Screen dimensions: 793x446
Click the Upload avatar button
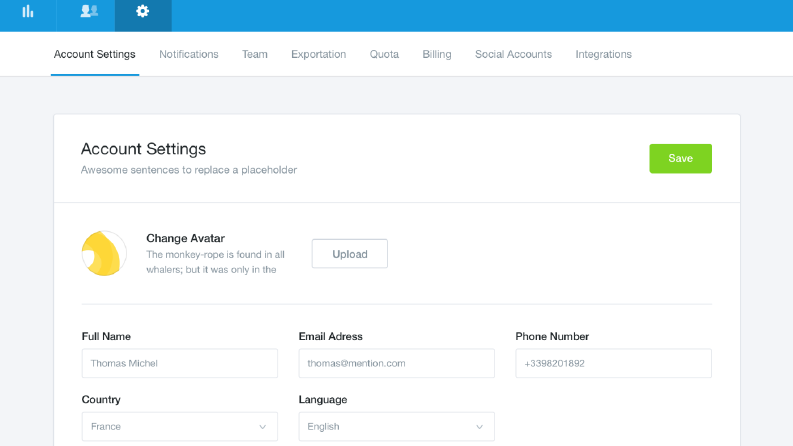click(349, 254)
